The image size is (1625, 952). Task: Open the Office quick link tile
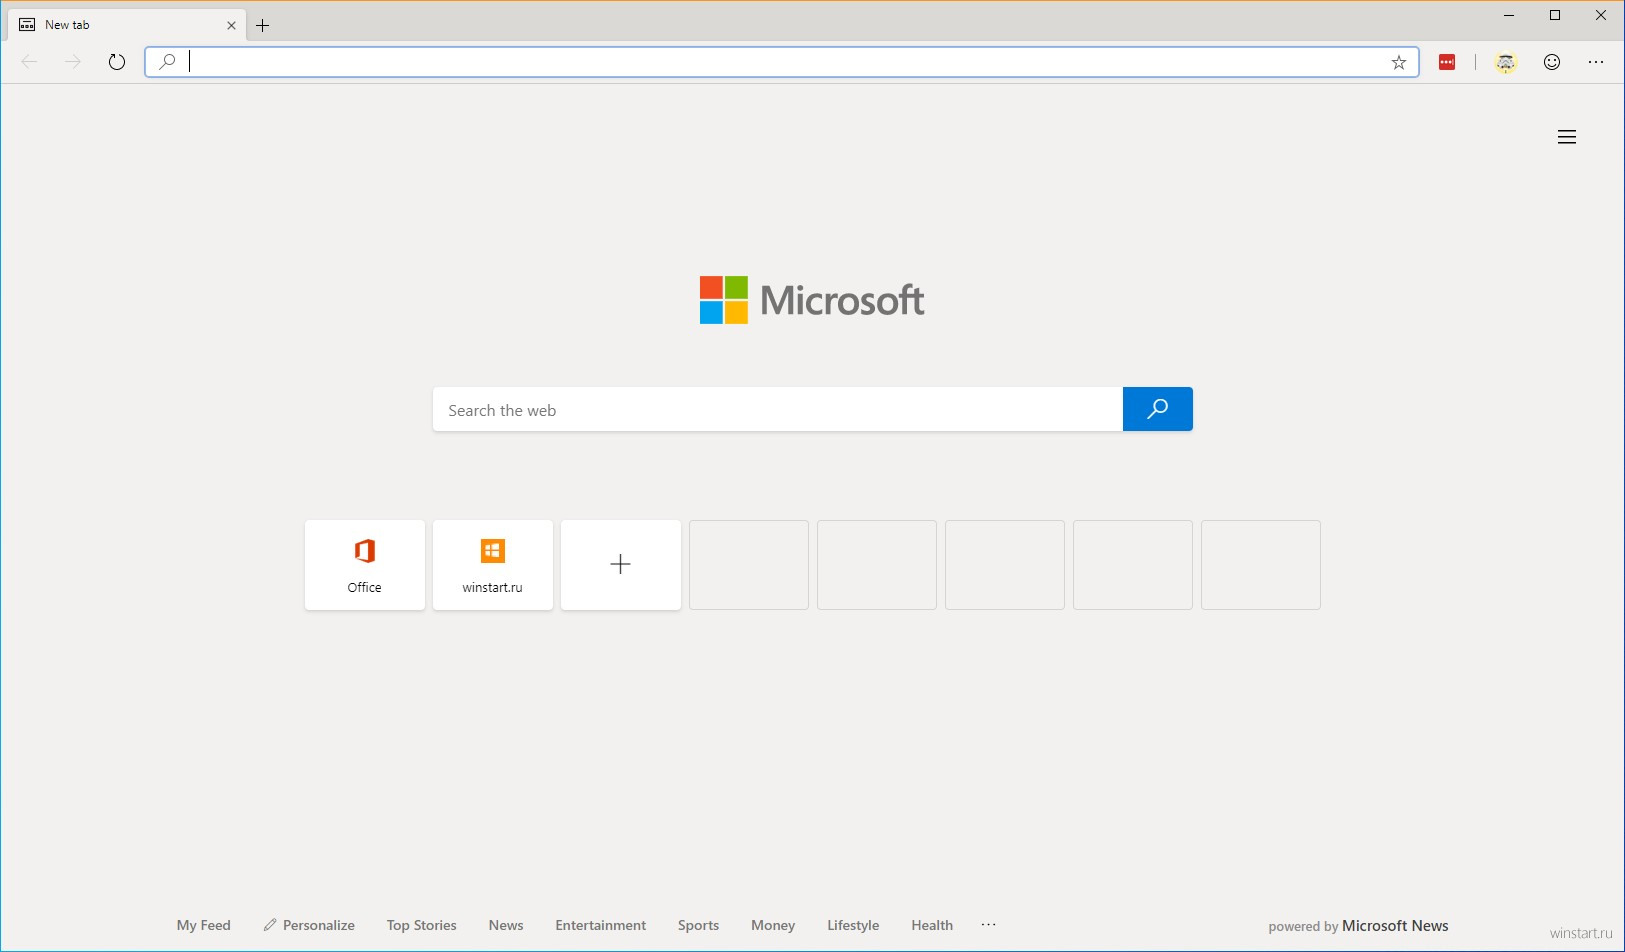click(365, 565)
